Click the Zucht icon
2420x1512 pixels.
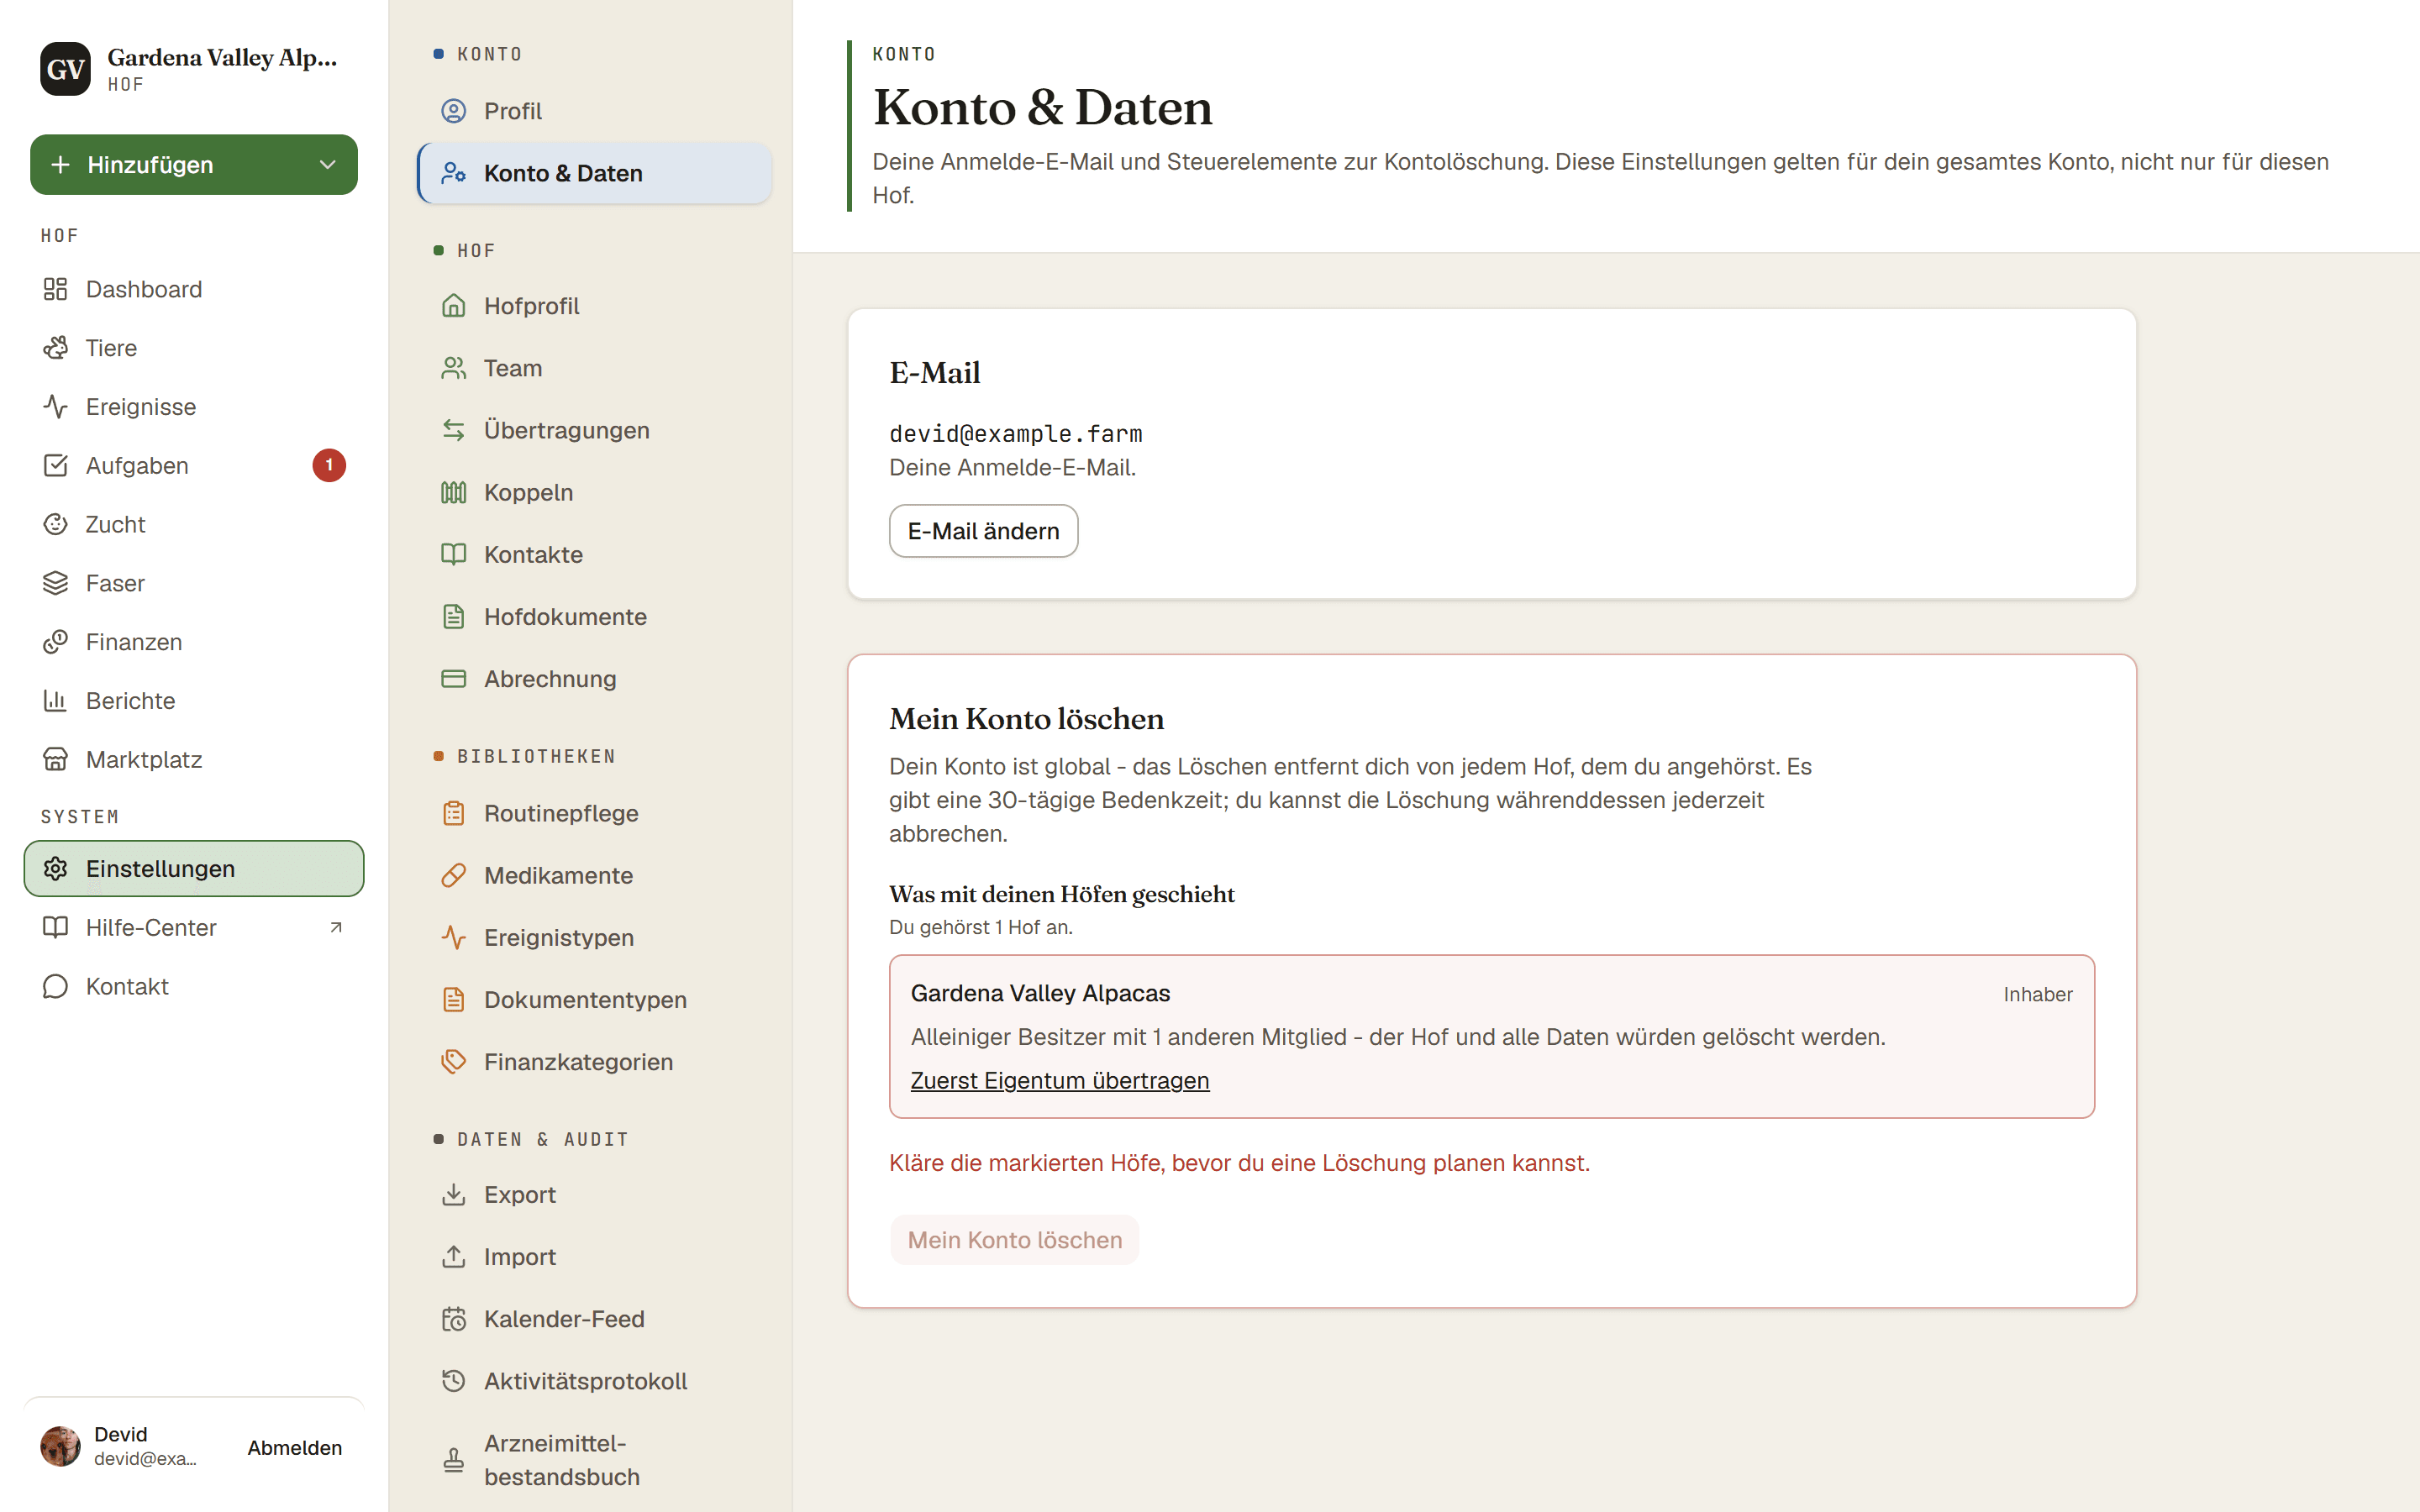click(55, 524)
